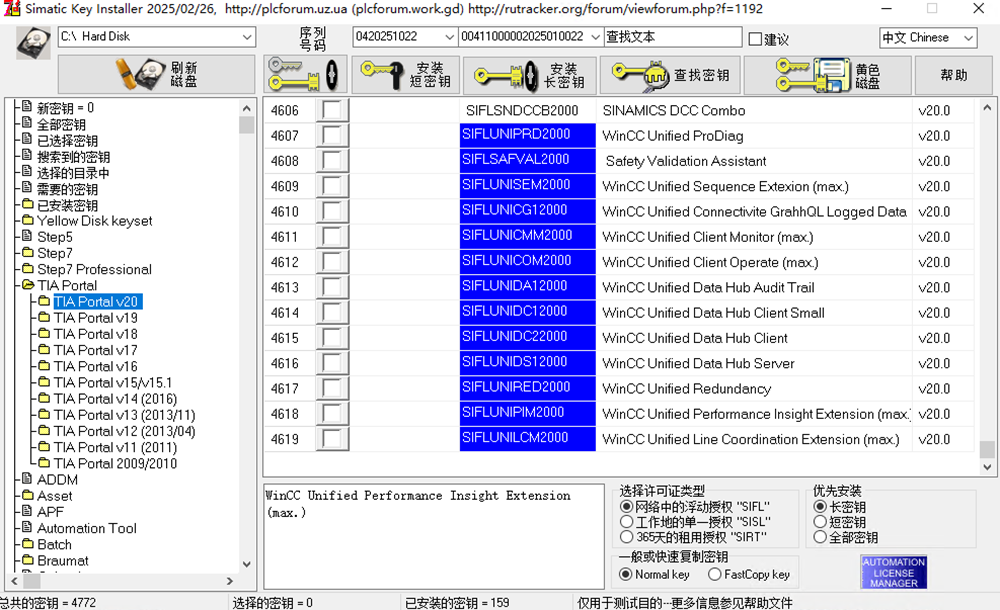The image size is (1000, 610).
Task: Click the Refresh Disk (刷新磁盘) button
Action: 156,75
